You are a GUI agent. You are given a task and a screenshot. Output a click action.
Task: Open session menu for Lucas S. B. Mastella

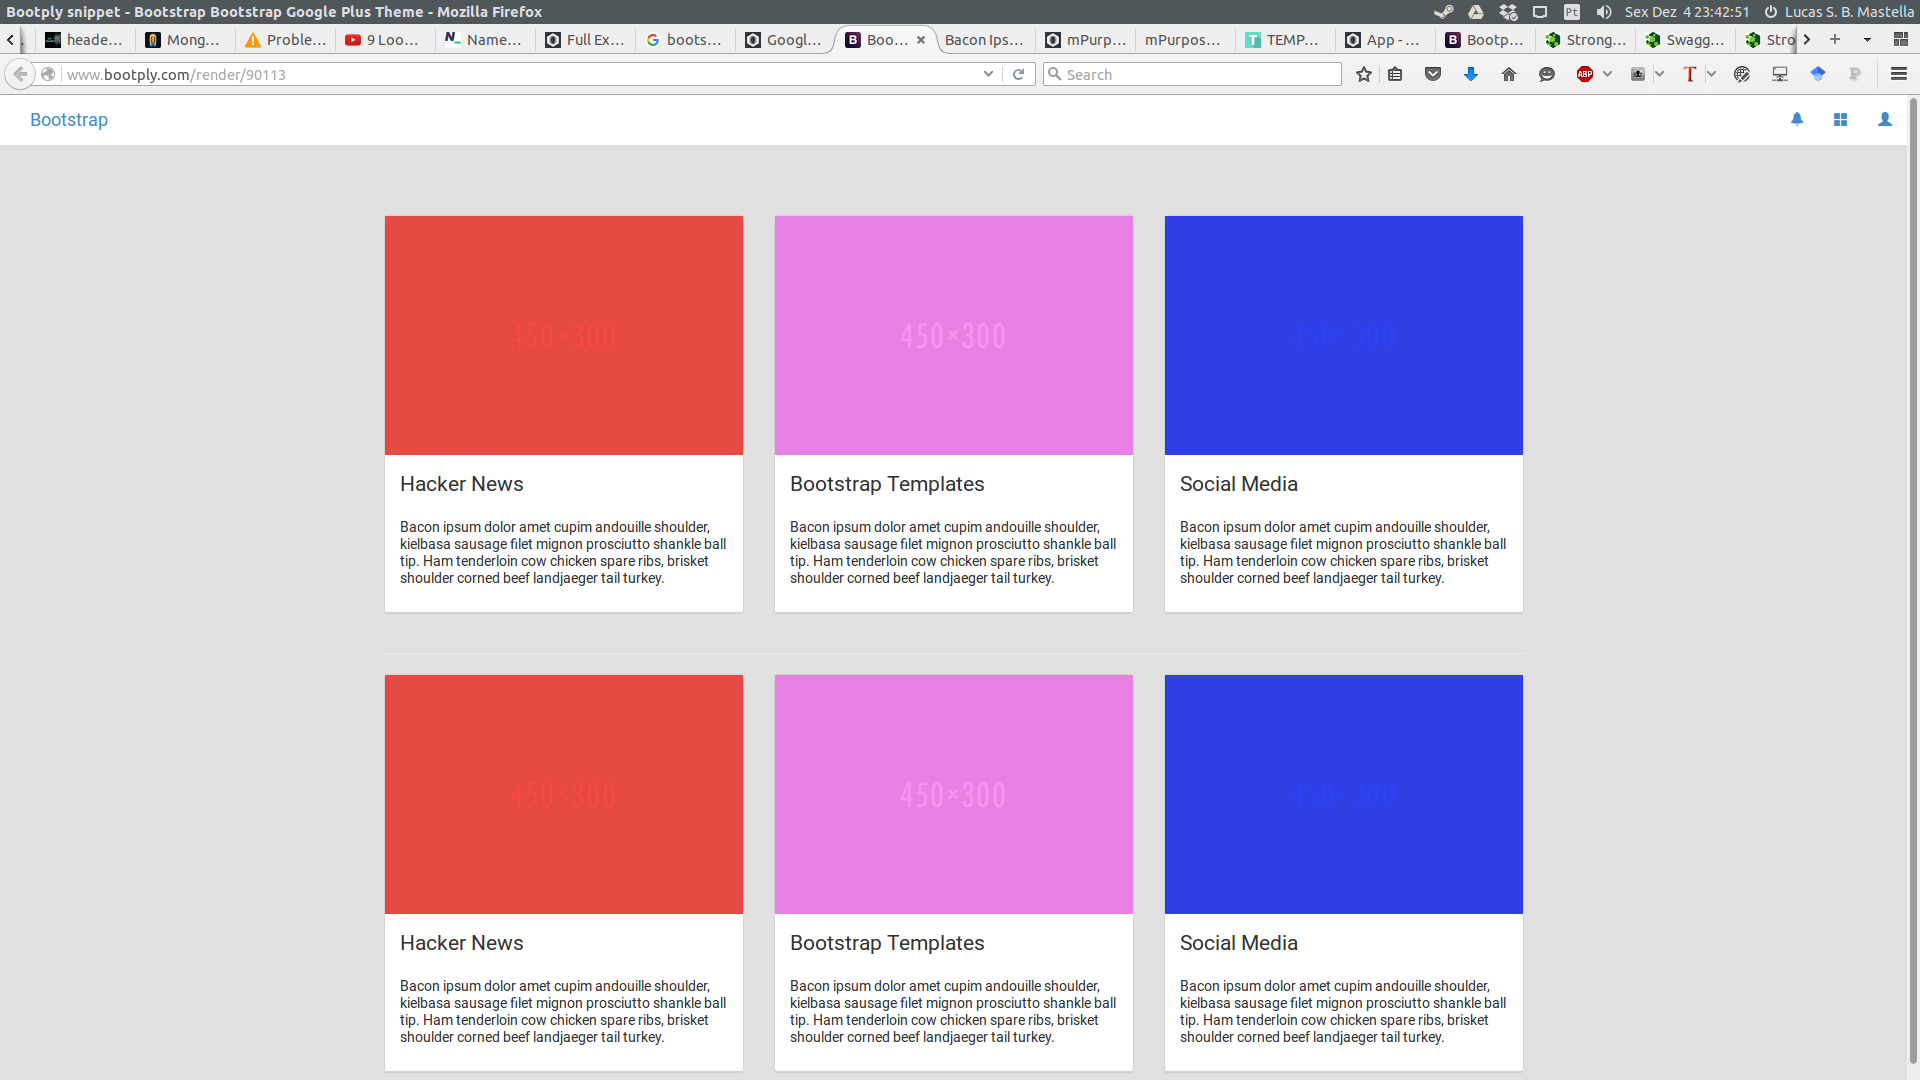(1839, 12)
